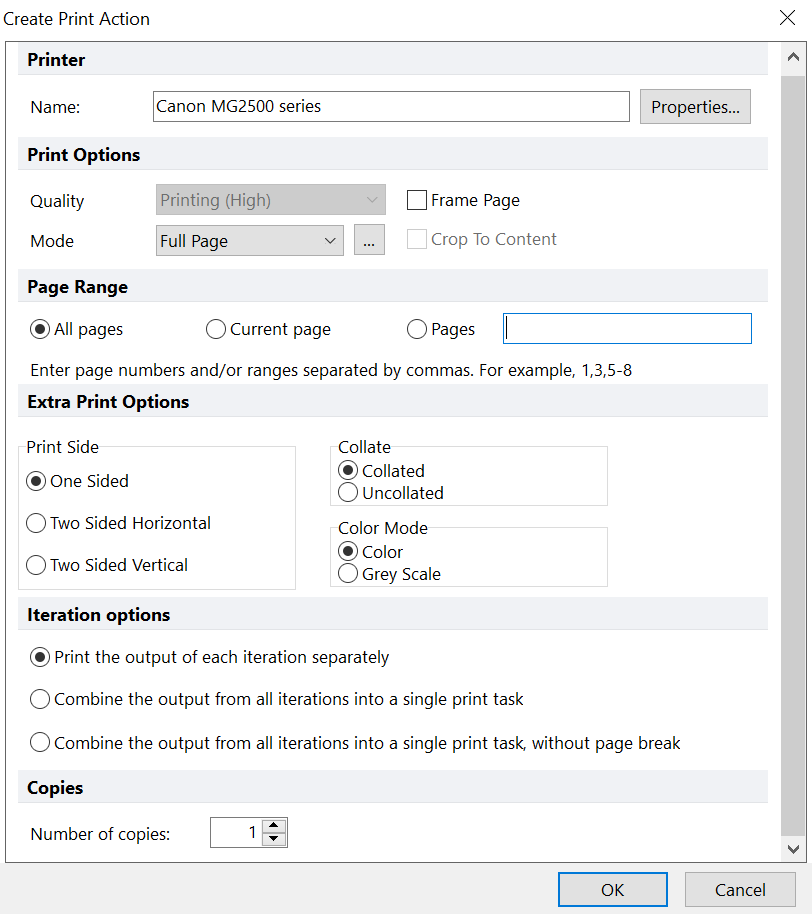Select the Uncollated option
Screen dimensions: 812x914
(348, 493)
